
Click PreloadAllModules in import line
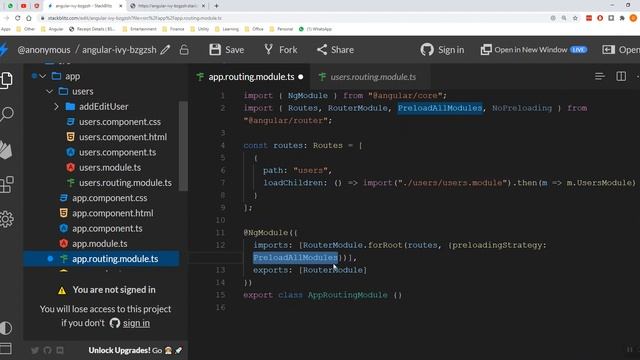click(440, 108)
